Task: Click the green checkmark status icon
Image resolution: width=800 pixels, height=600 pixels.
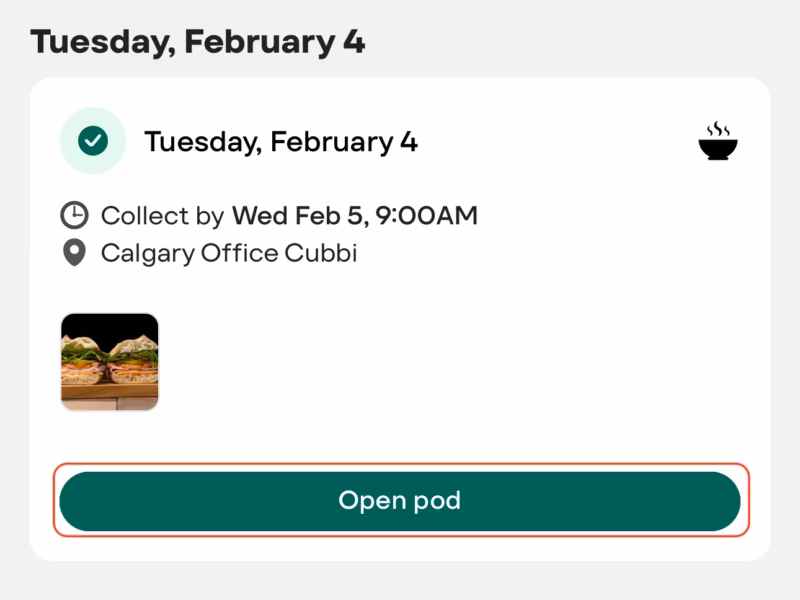Action: (93, 141)
